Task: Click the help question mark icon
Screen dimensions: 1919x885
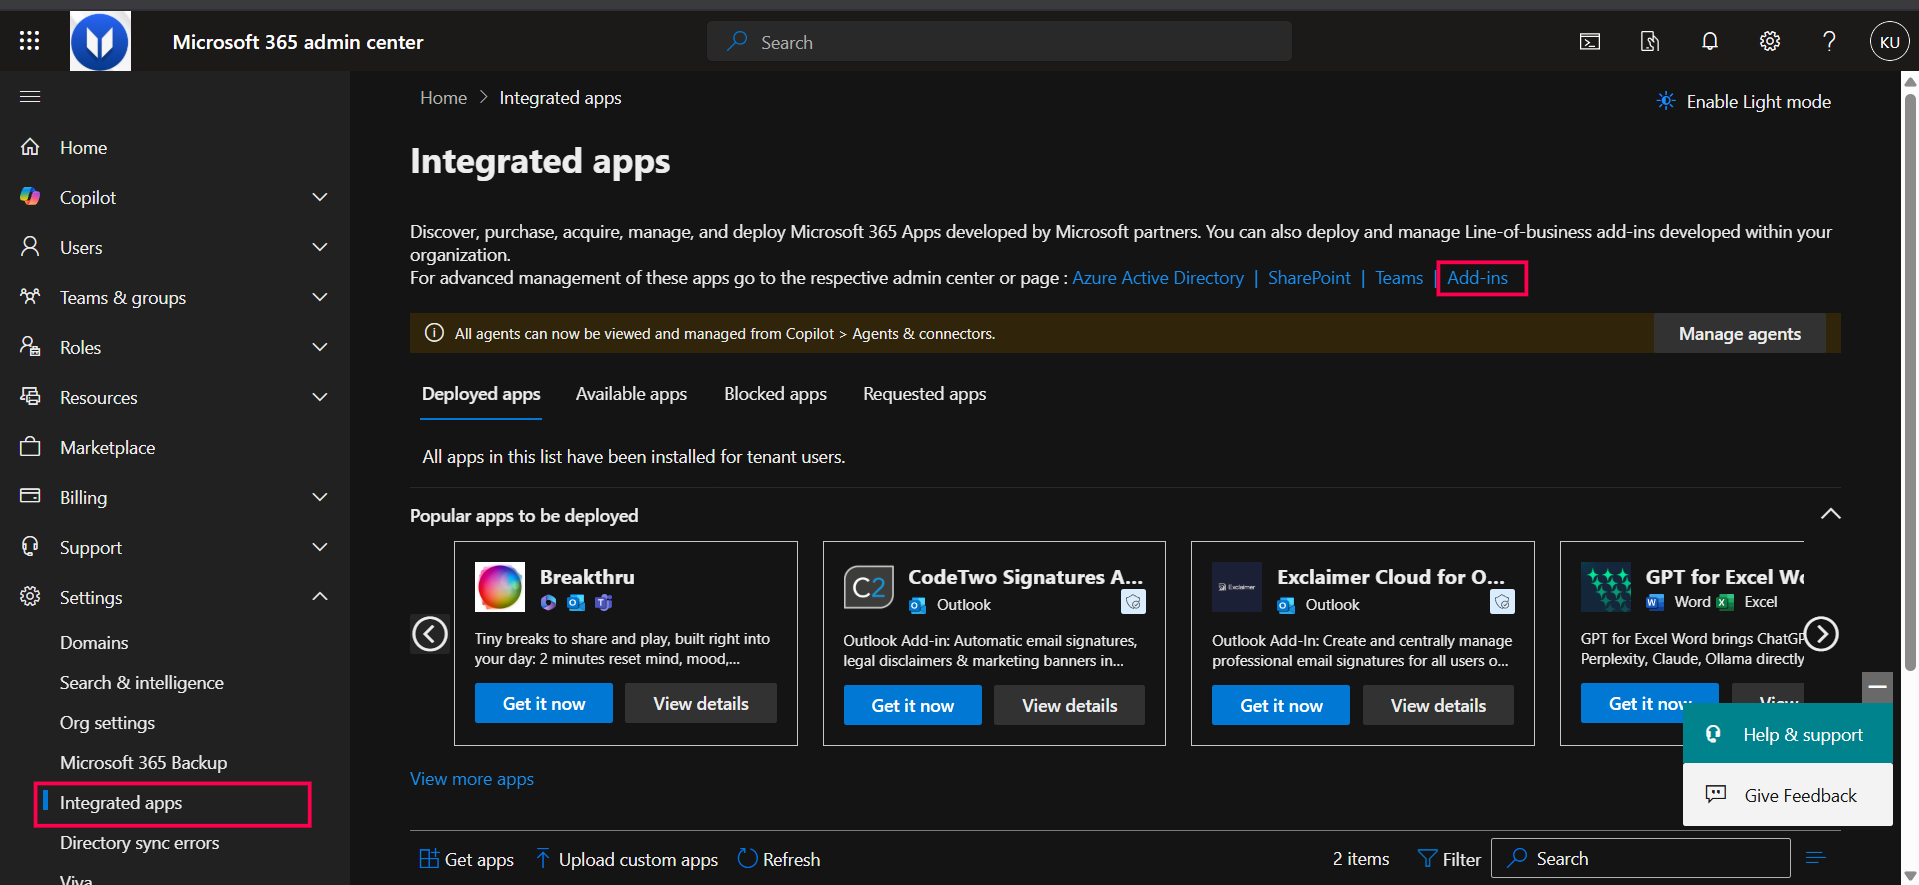Action: tap(1829, 41)
